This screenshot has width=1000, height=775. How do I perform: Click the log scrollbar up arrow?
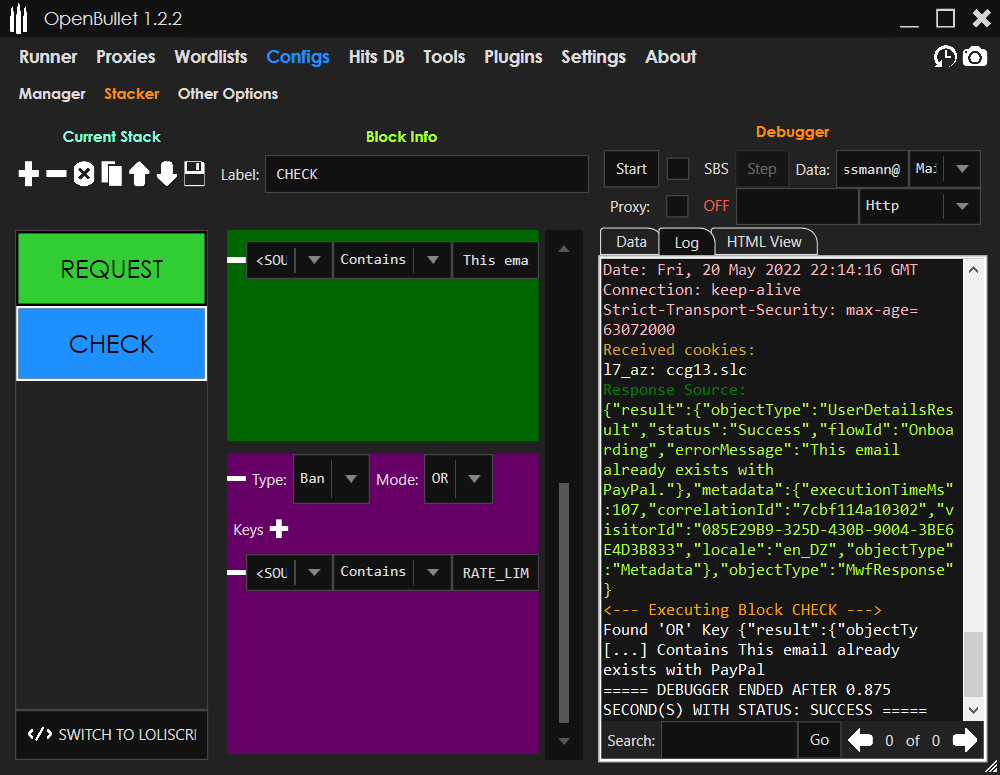tap(973, 270)
